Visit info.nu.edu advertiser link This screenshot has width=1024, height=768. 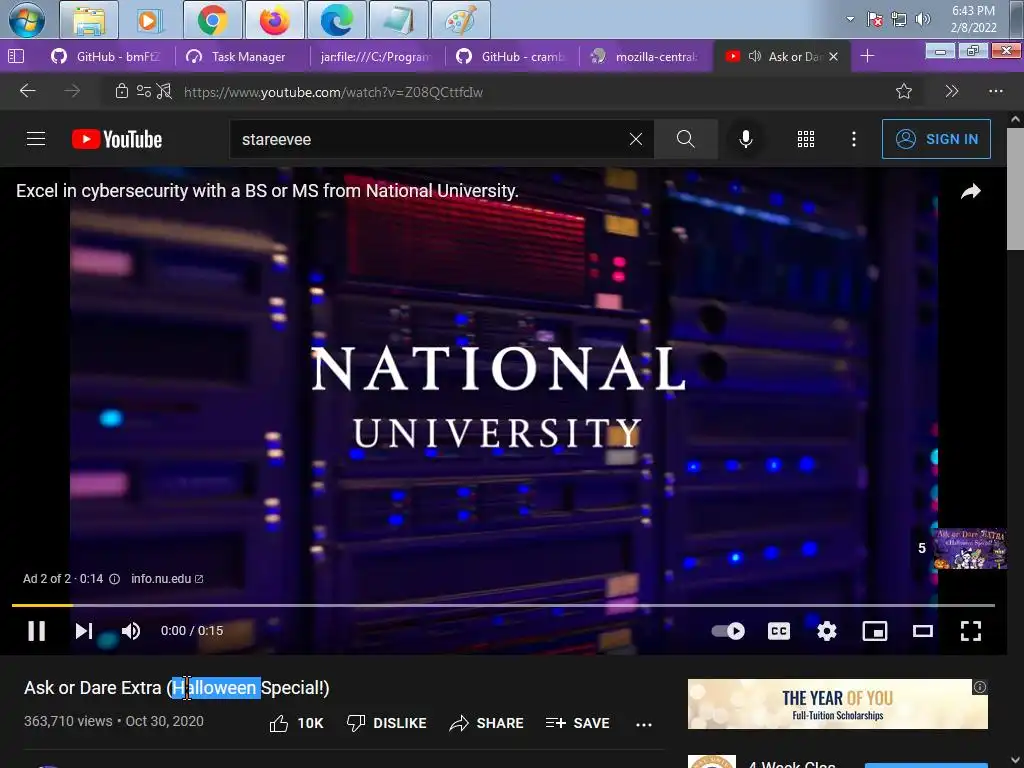pyautogui.click(x=167, y=579)
